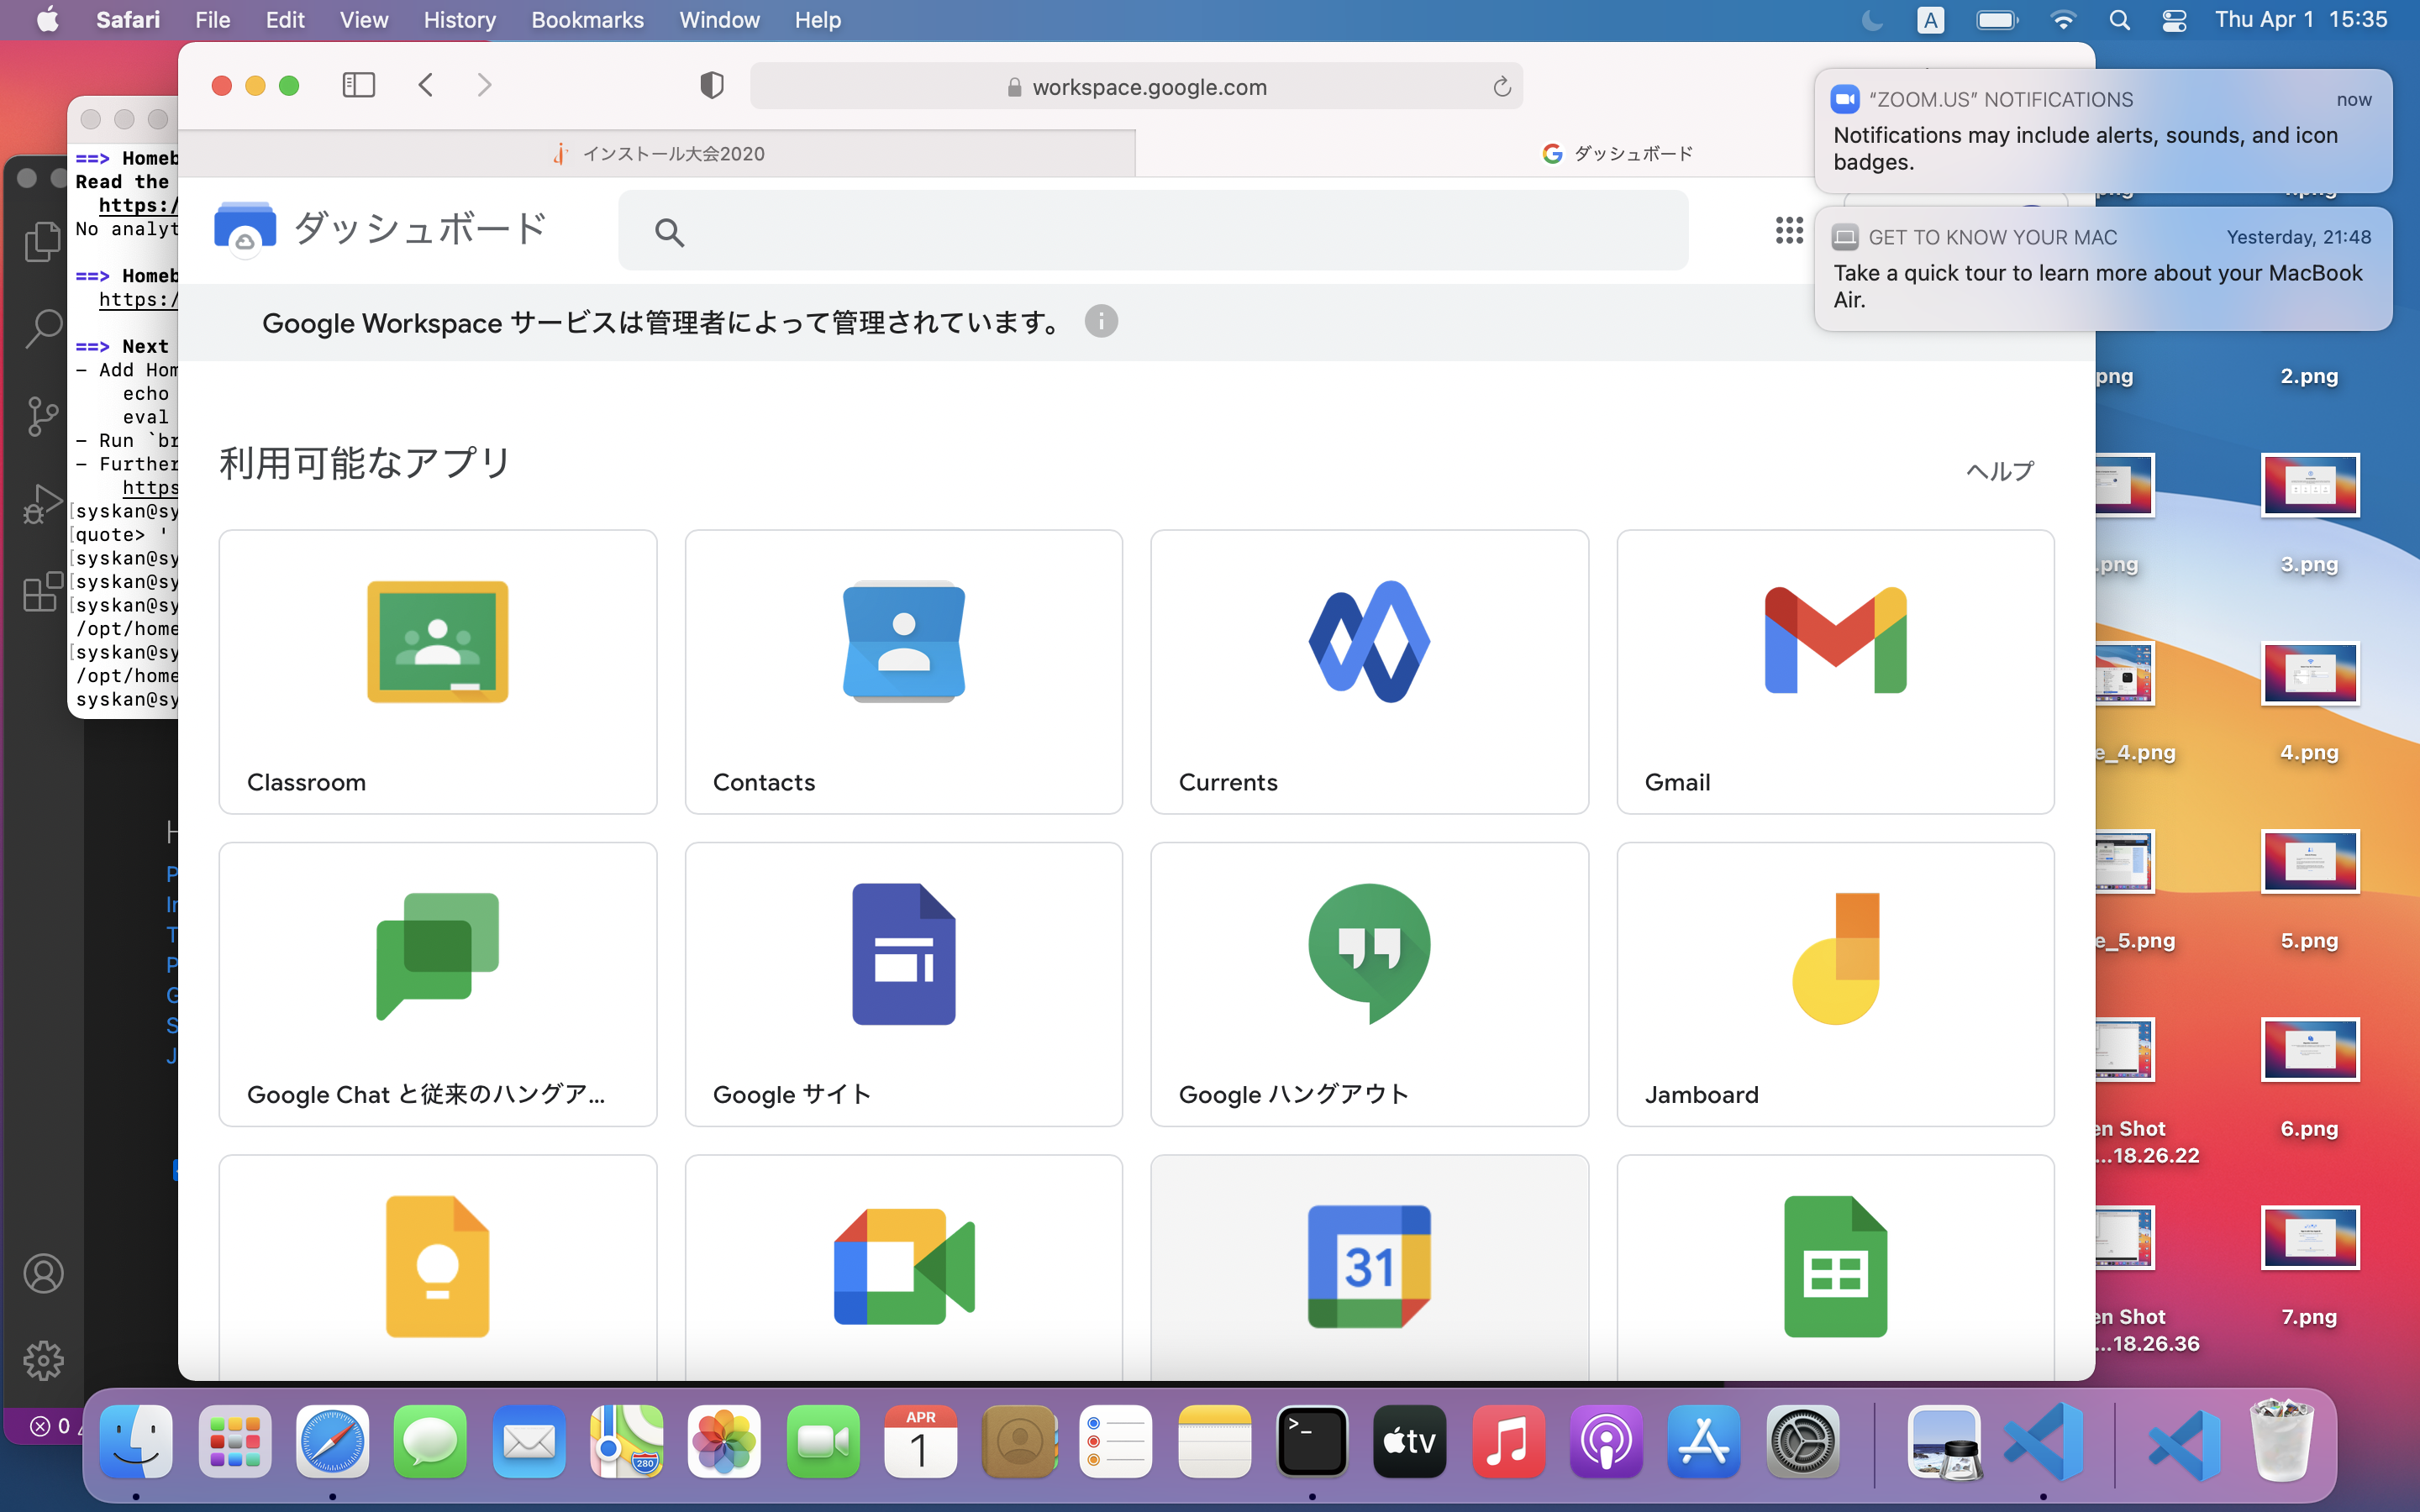Click the dashboard search field
This screenshot has width=2420, height=1512.
tap(1152, 231)
